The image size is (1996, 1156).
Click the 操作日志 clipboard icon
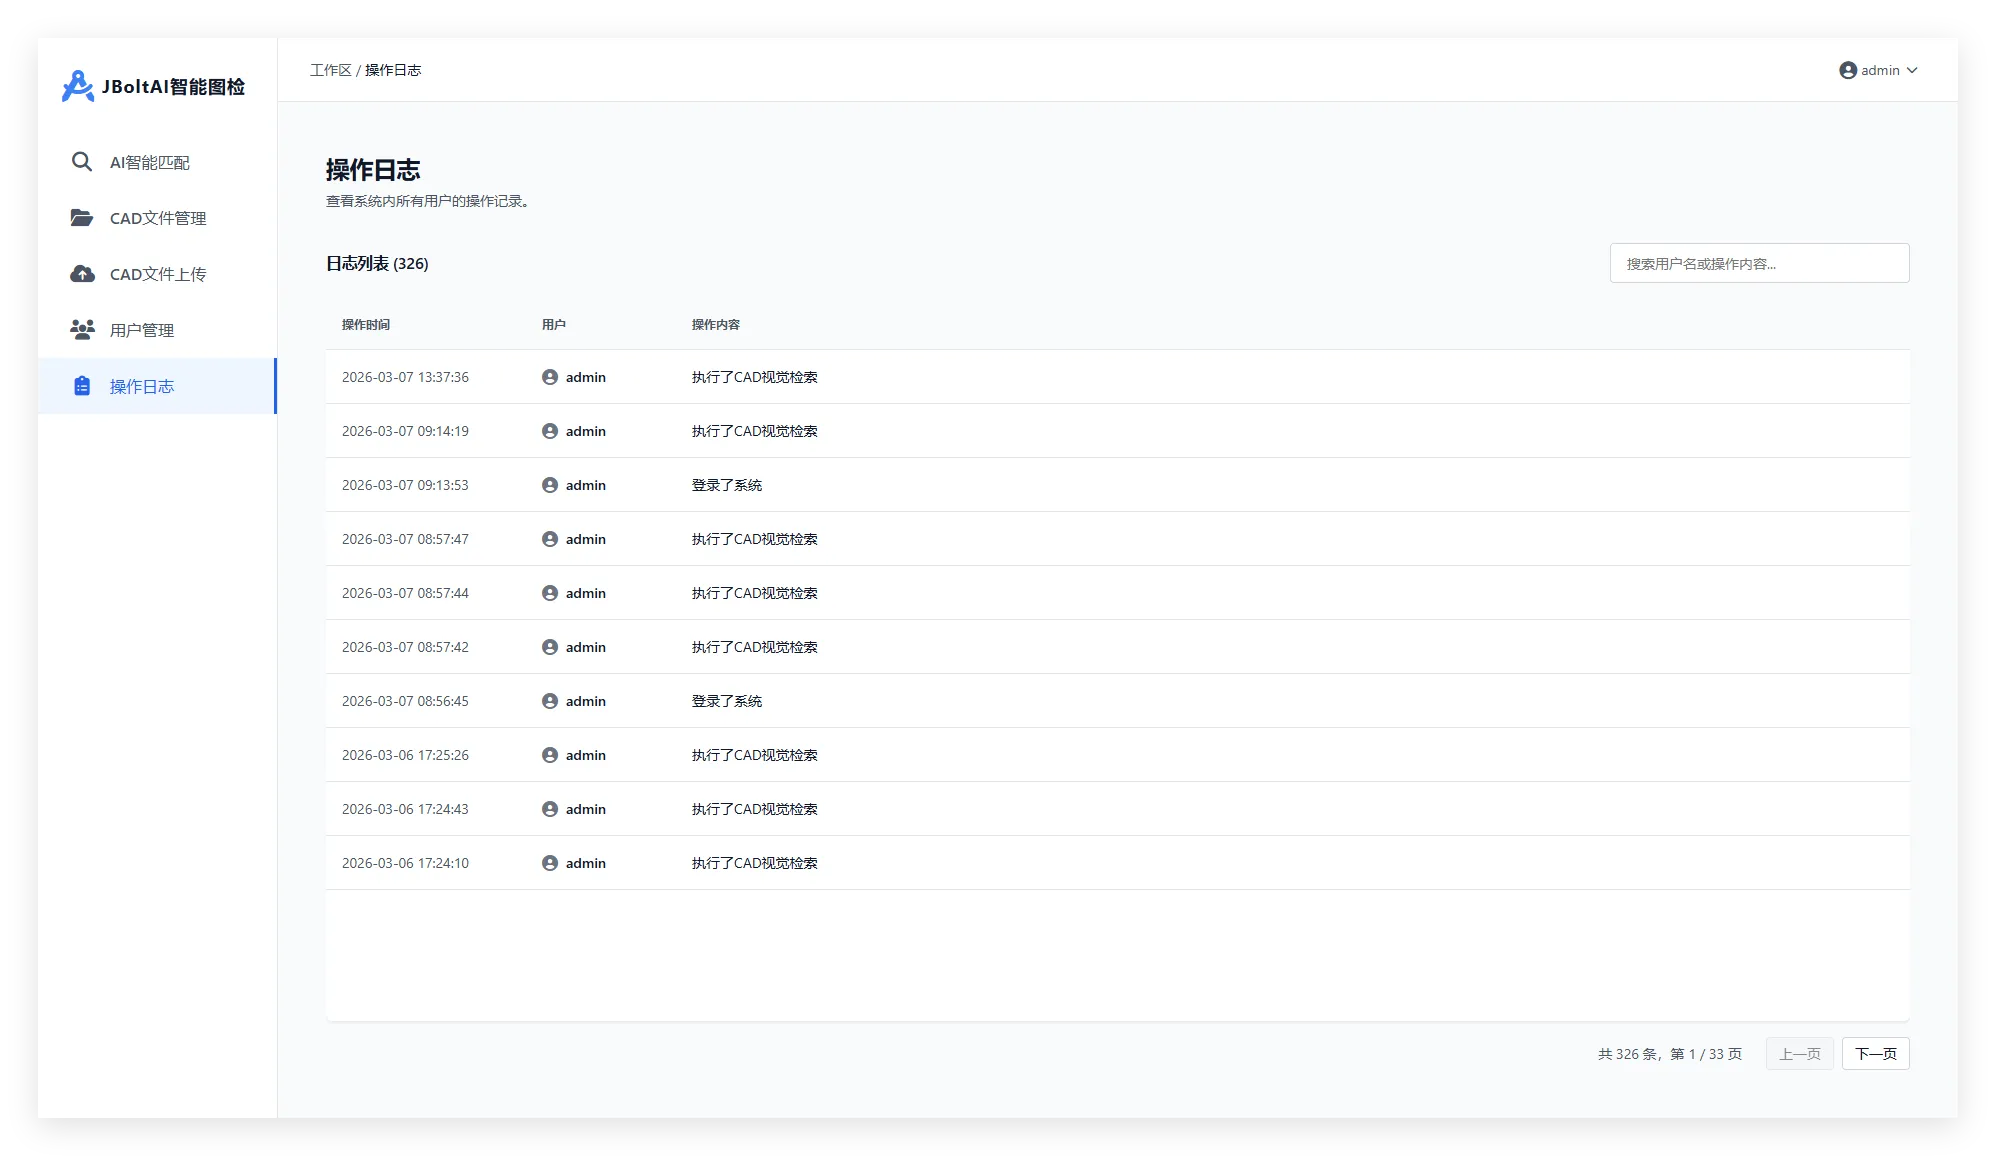(82, 386)
